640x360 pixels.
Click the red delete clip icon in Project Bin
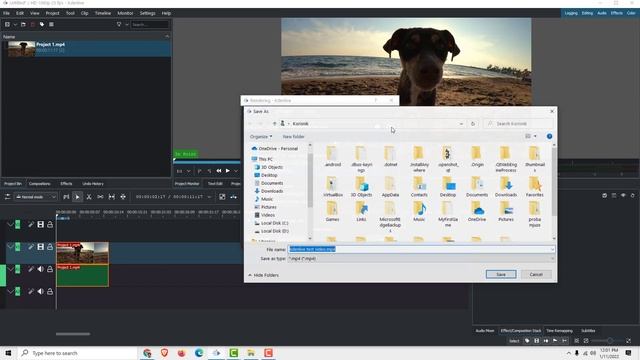(33, 24)
